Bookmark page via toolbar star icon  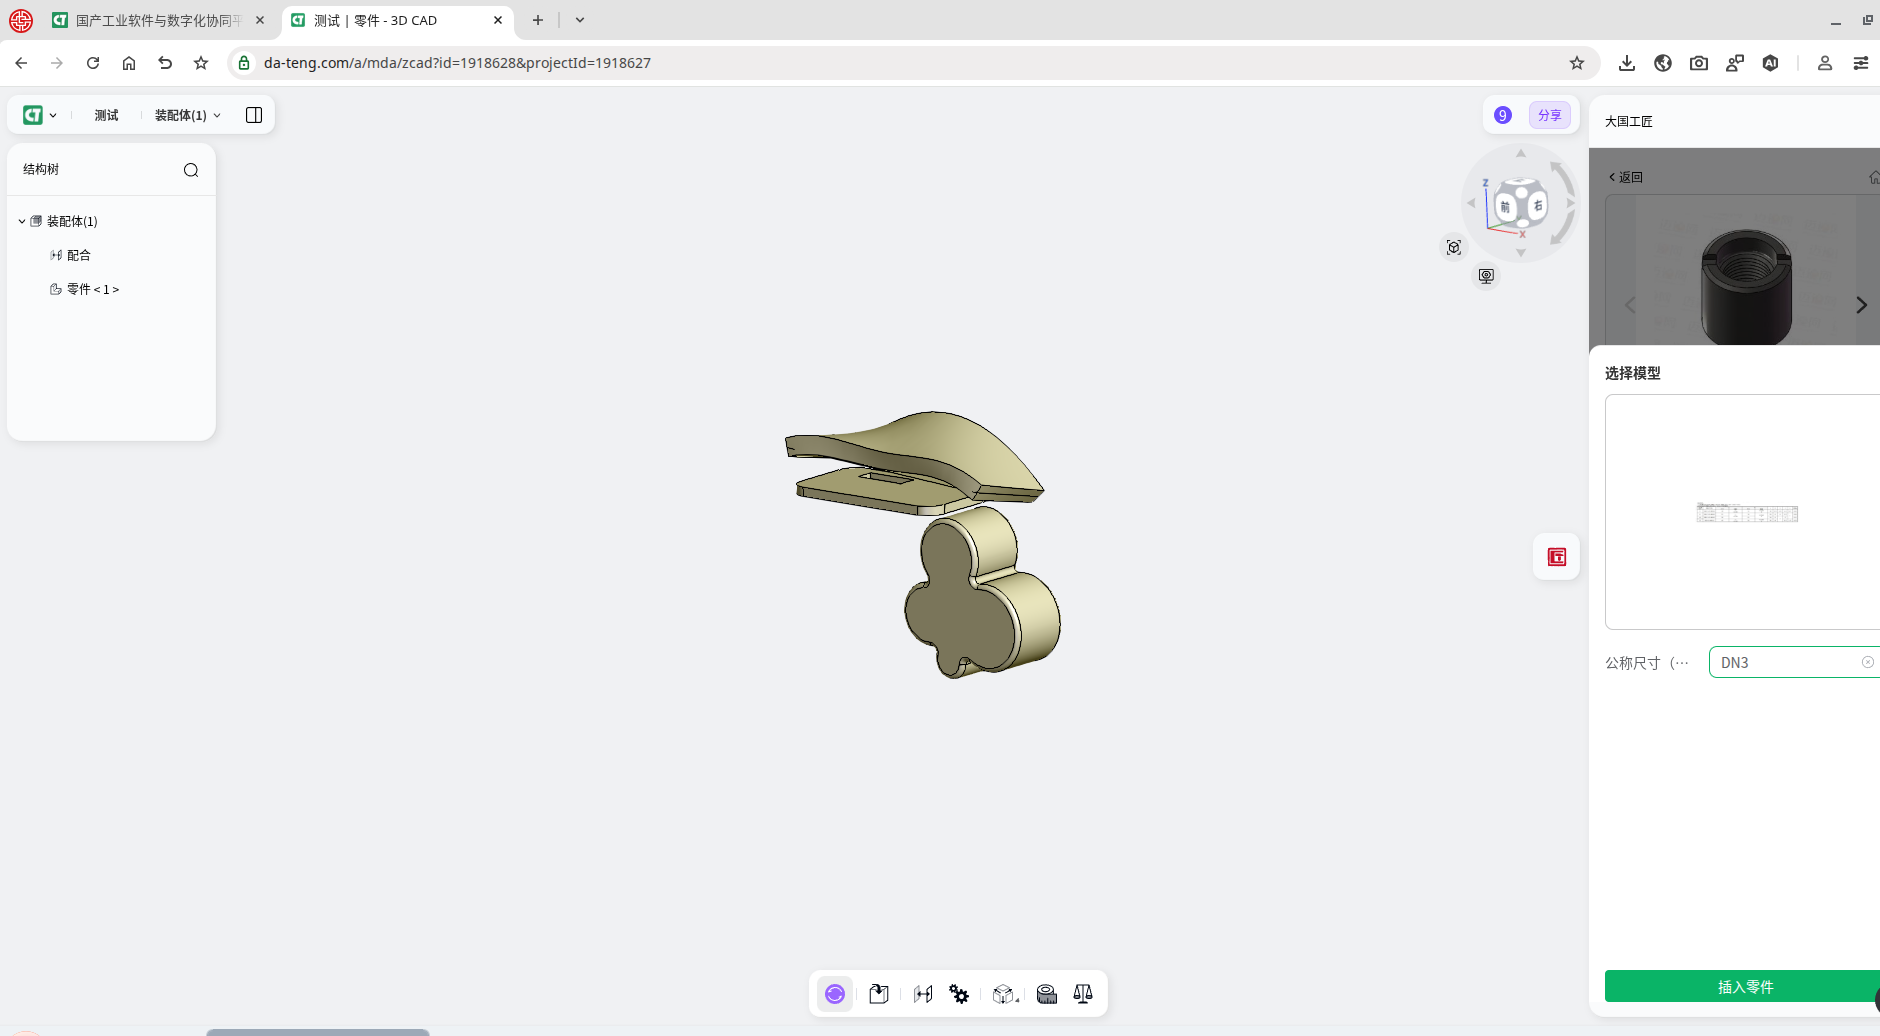click(201, 63)
